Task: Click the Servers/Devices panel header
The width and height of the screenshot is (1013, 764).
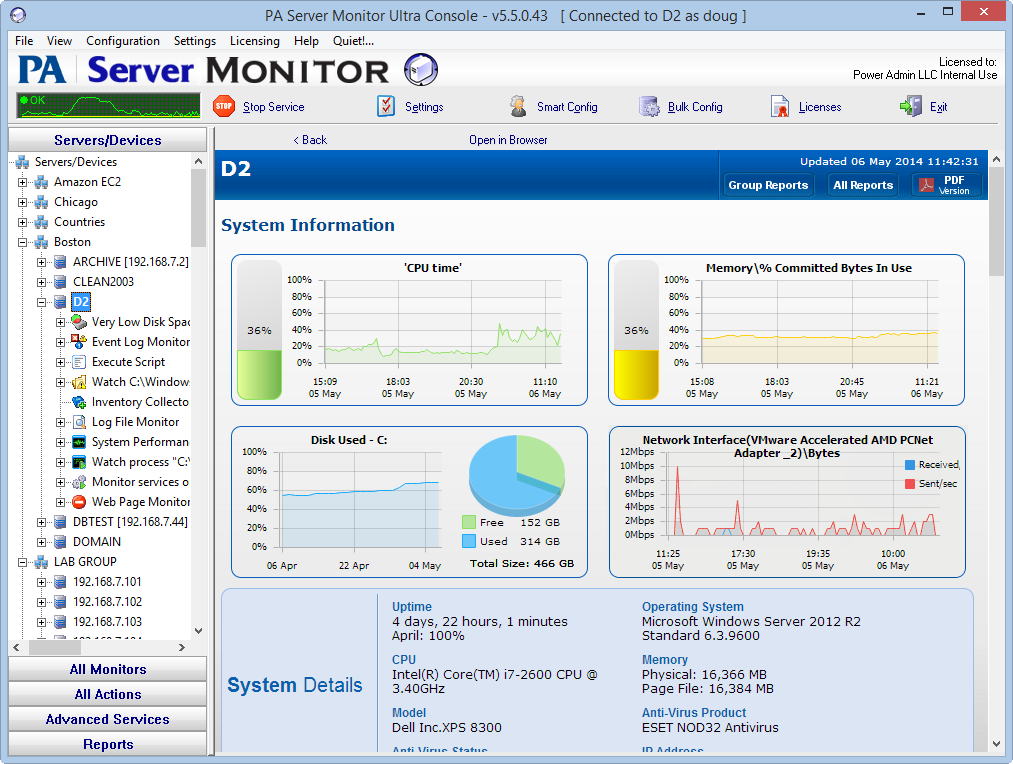Action: tap(107, 140)
